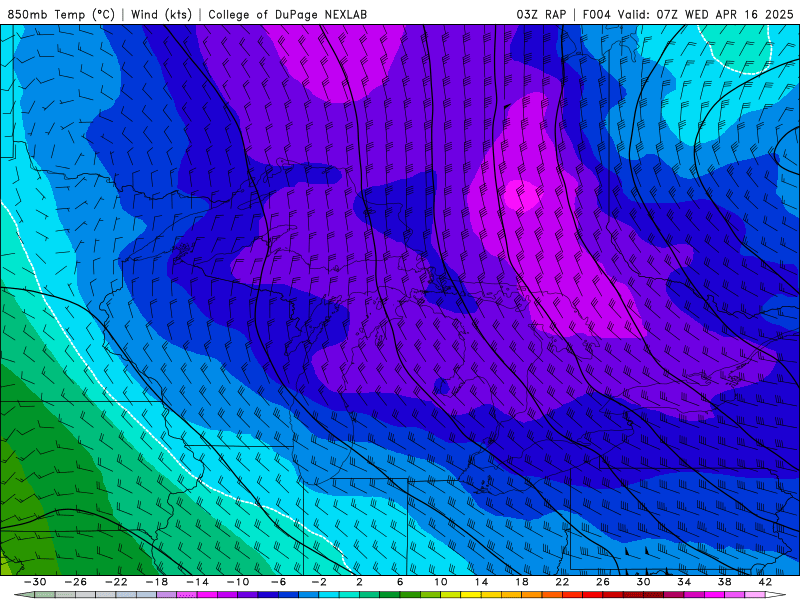Viewport: 800px width, 600px height.
Task: Select the 38 temperature scale label
Action: (x=724, y=582)
